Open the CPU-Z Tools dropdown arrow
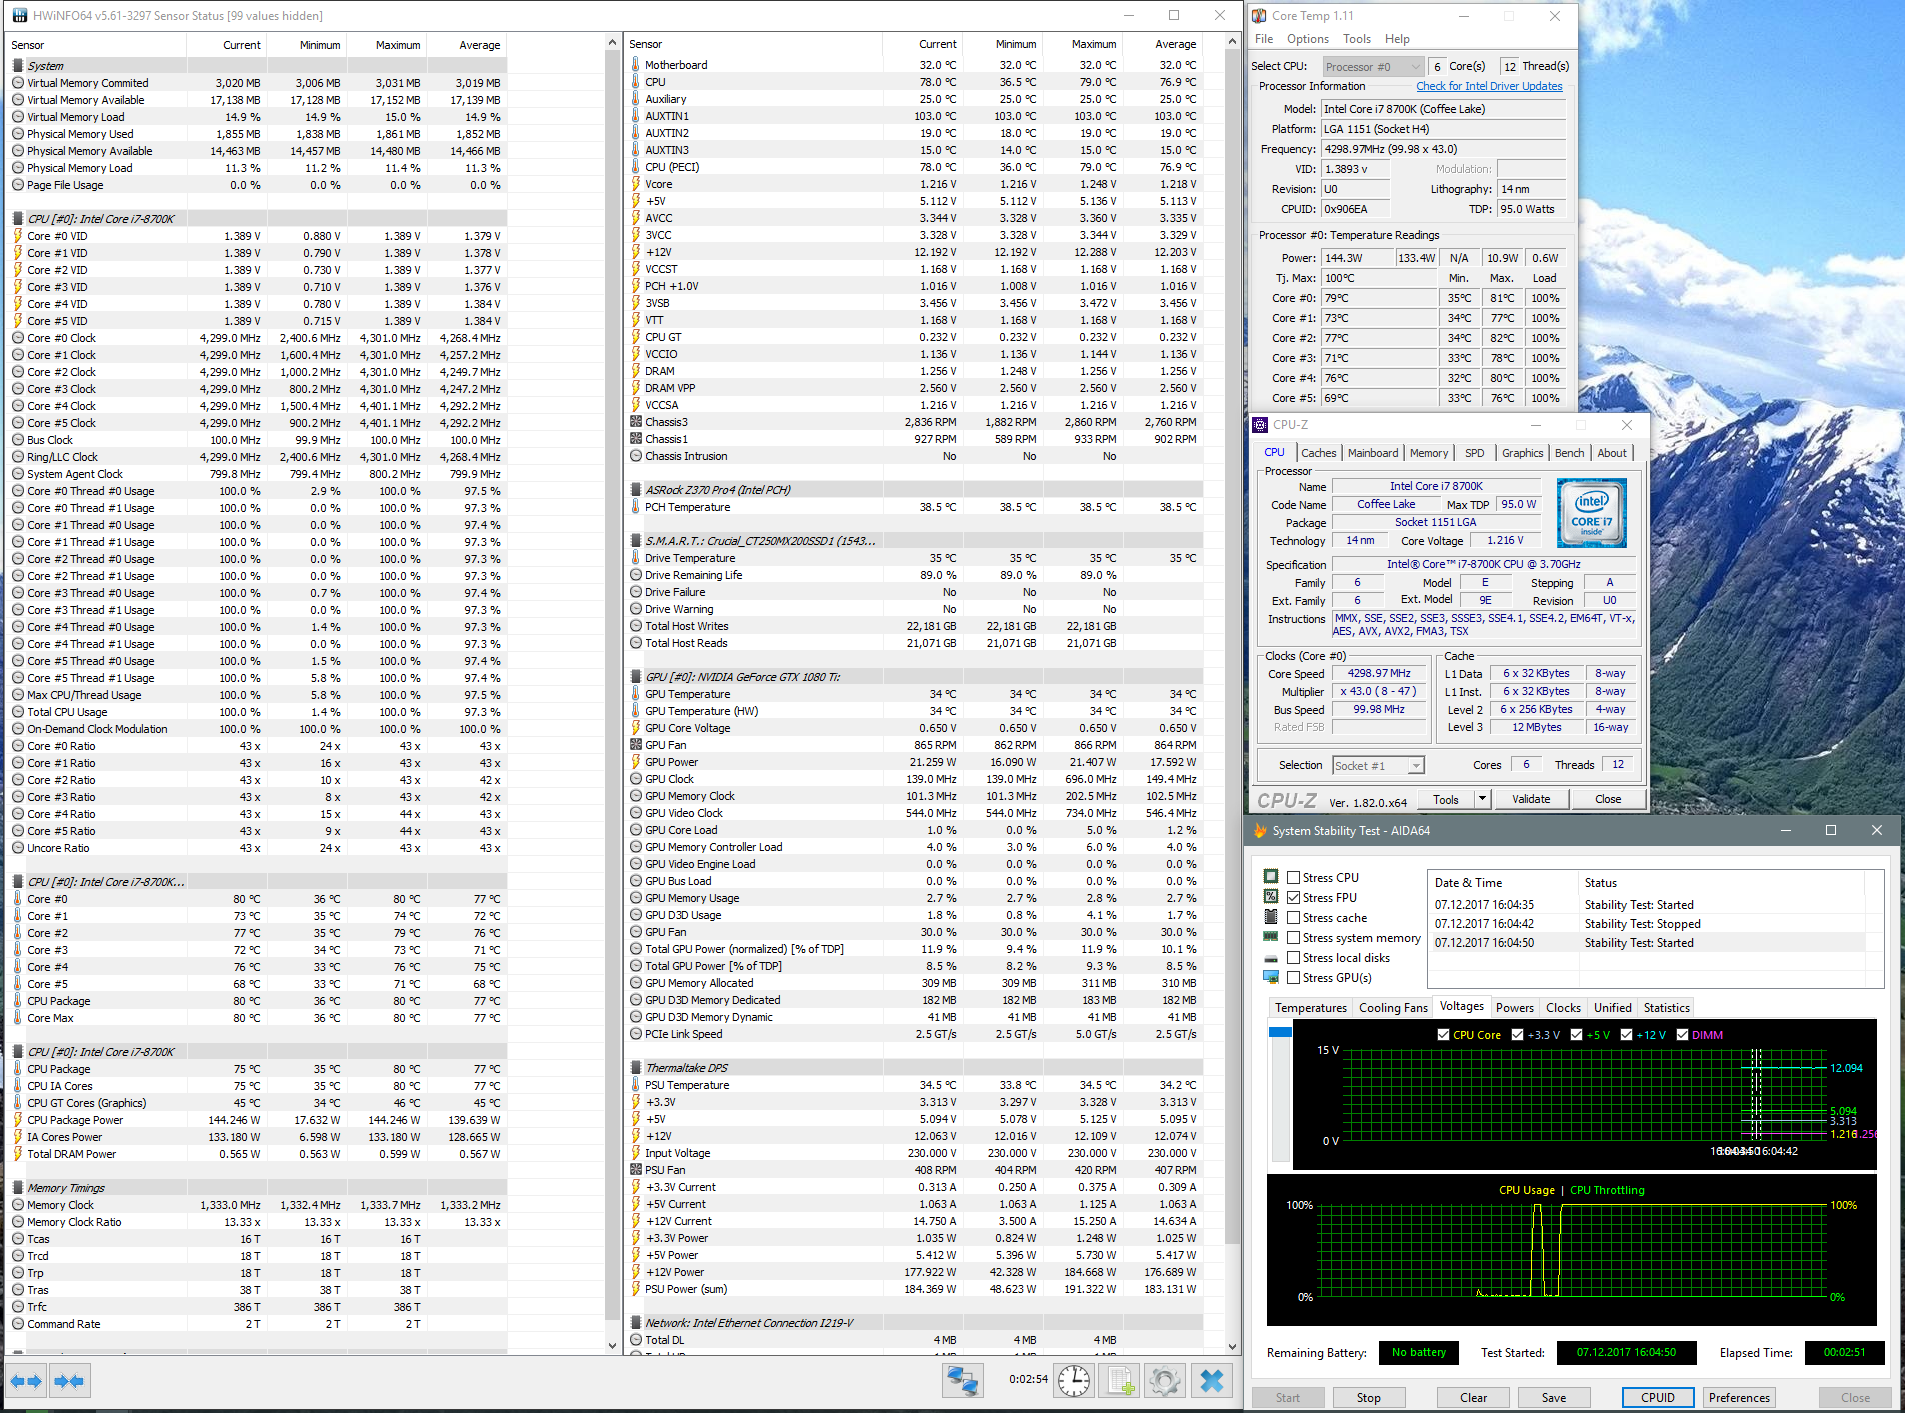 click(1482, 799)
